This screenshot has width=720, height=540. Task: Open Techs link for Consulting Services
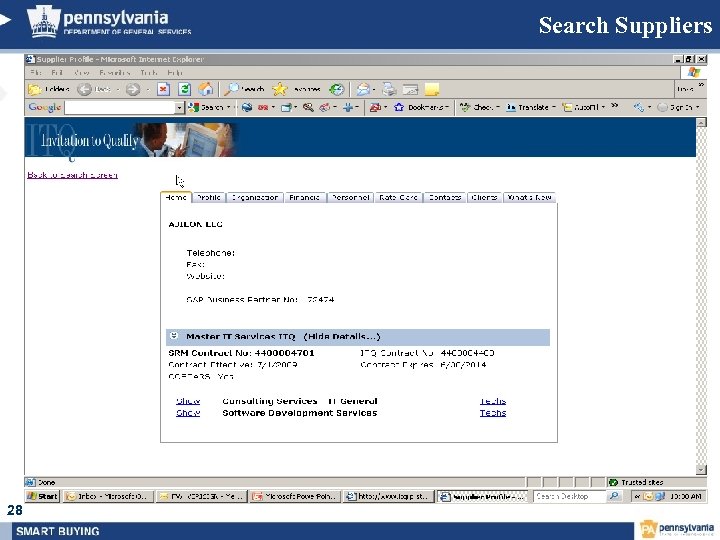493,401
